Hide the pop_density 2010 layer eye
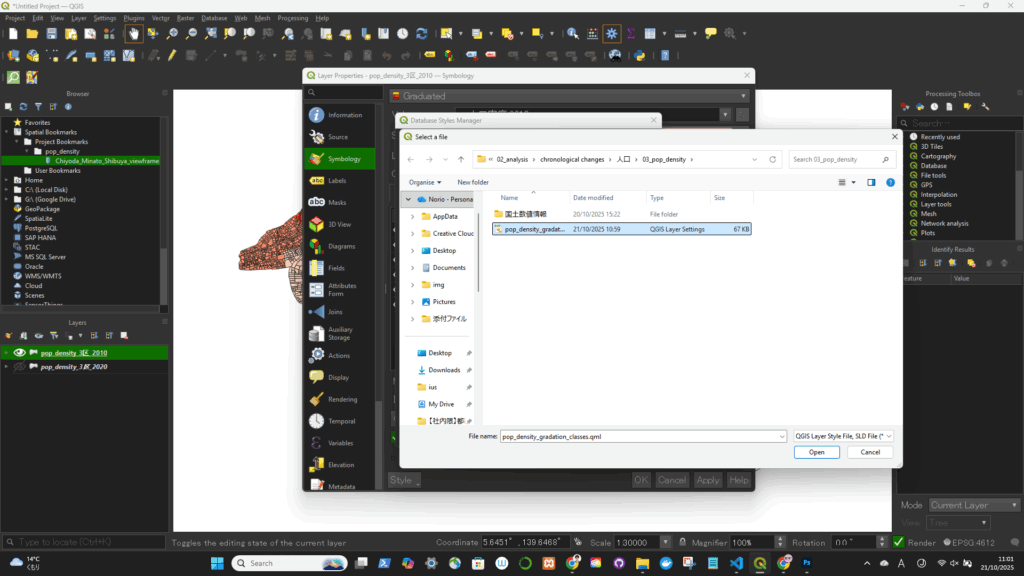This screenshot has width=1024, height=576. pos(19,353)
